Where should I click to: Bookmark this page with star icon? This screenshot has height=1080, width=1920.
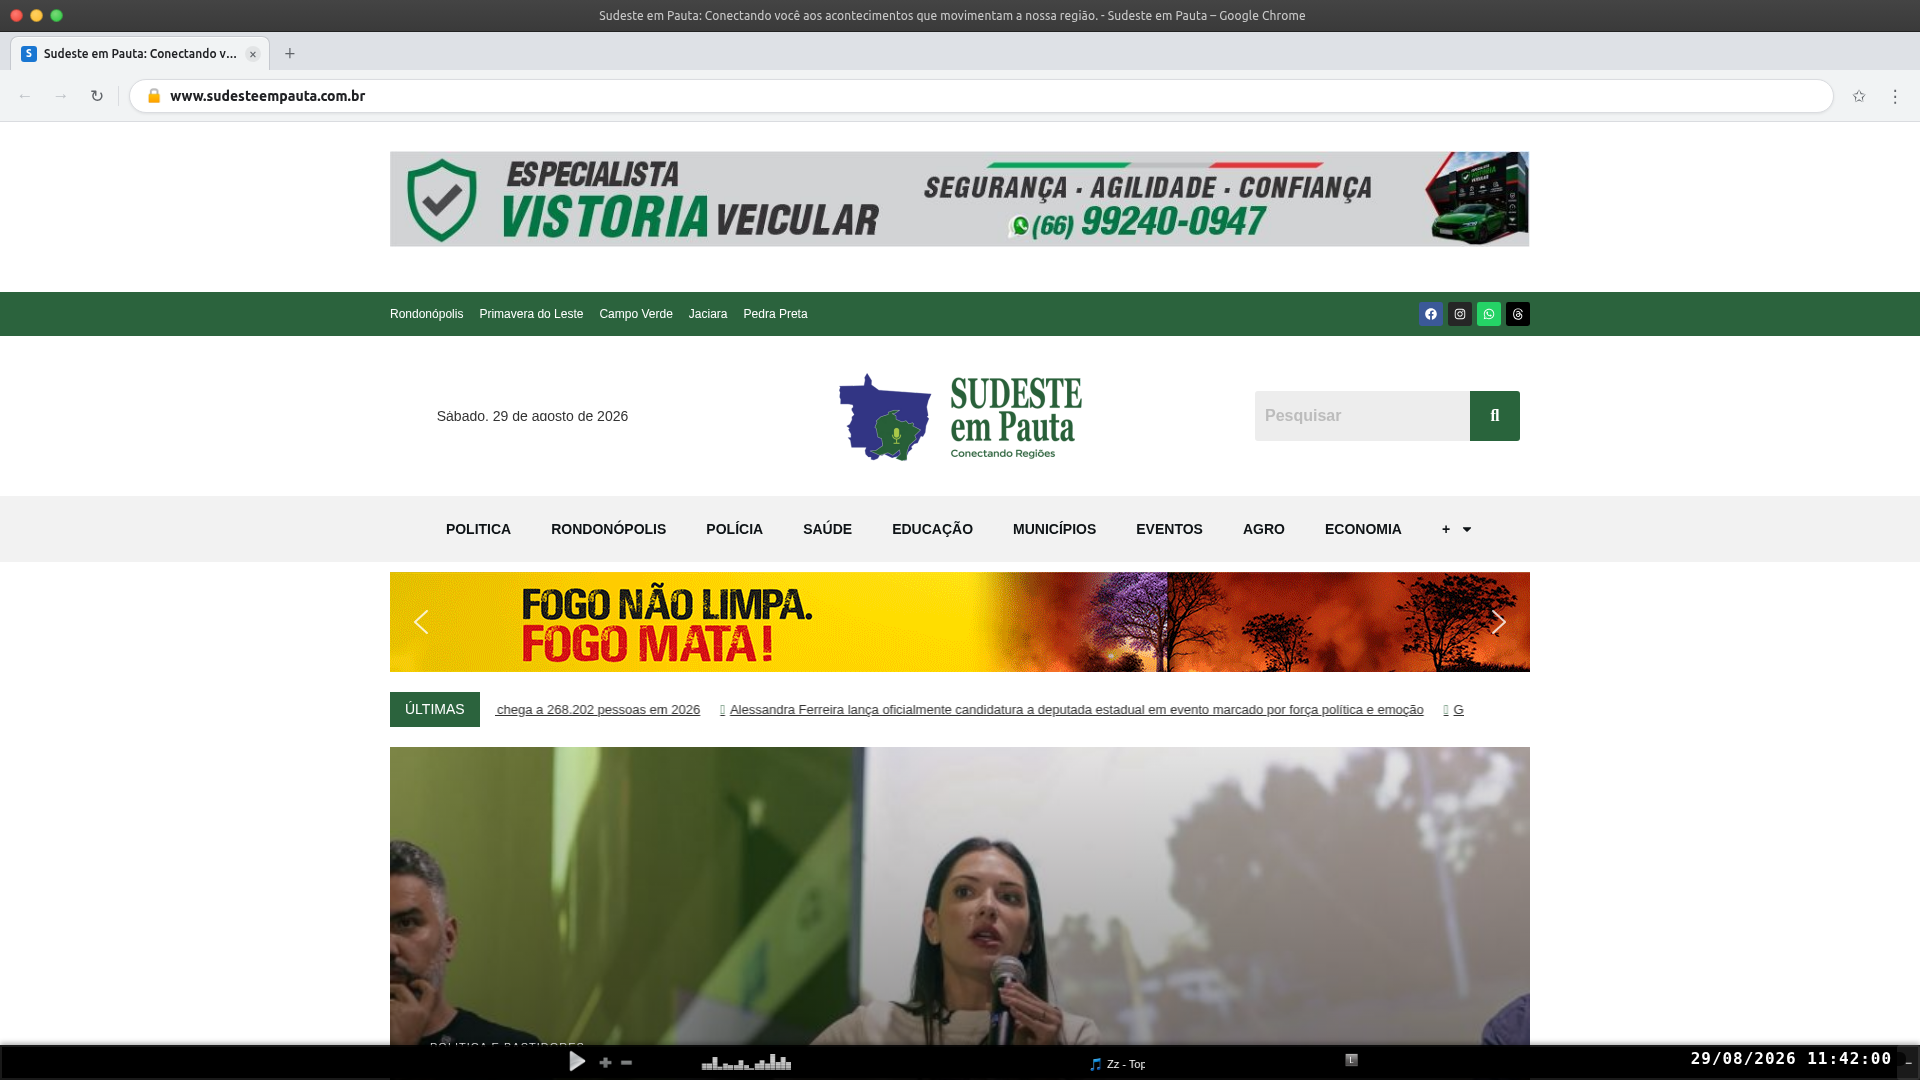[x=1859, y=96]
